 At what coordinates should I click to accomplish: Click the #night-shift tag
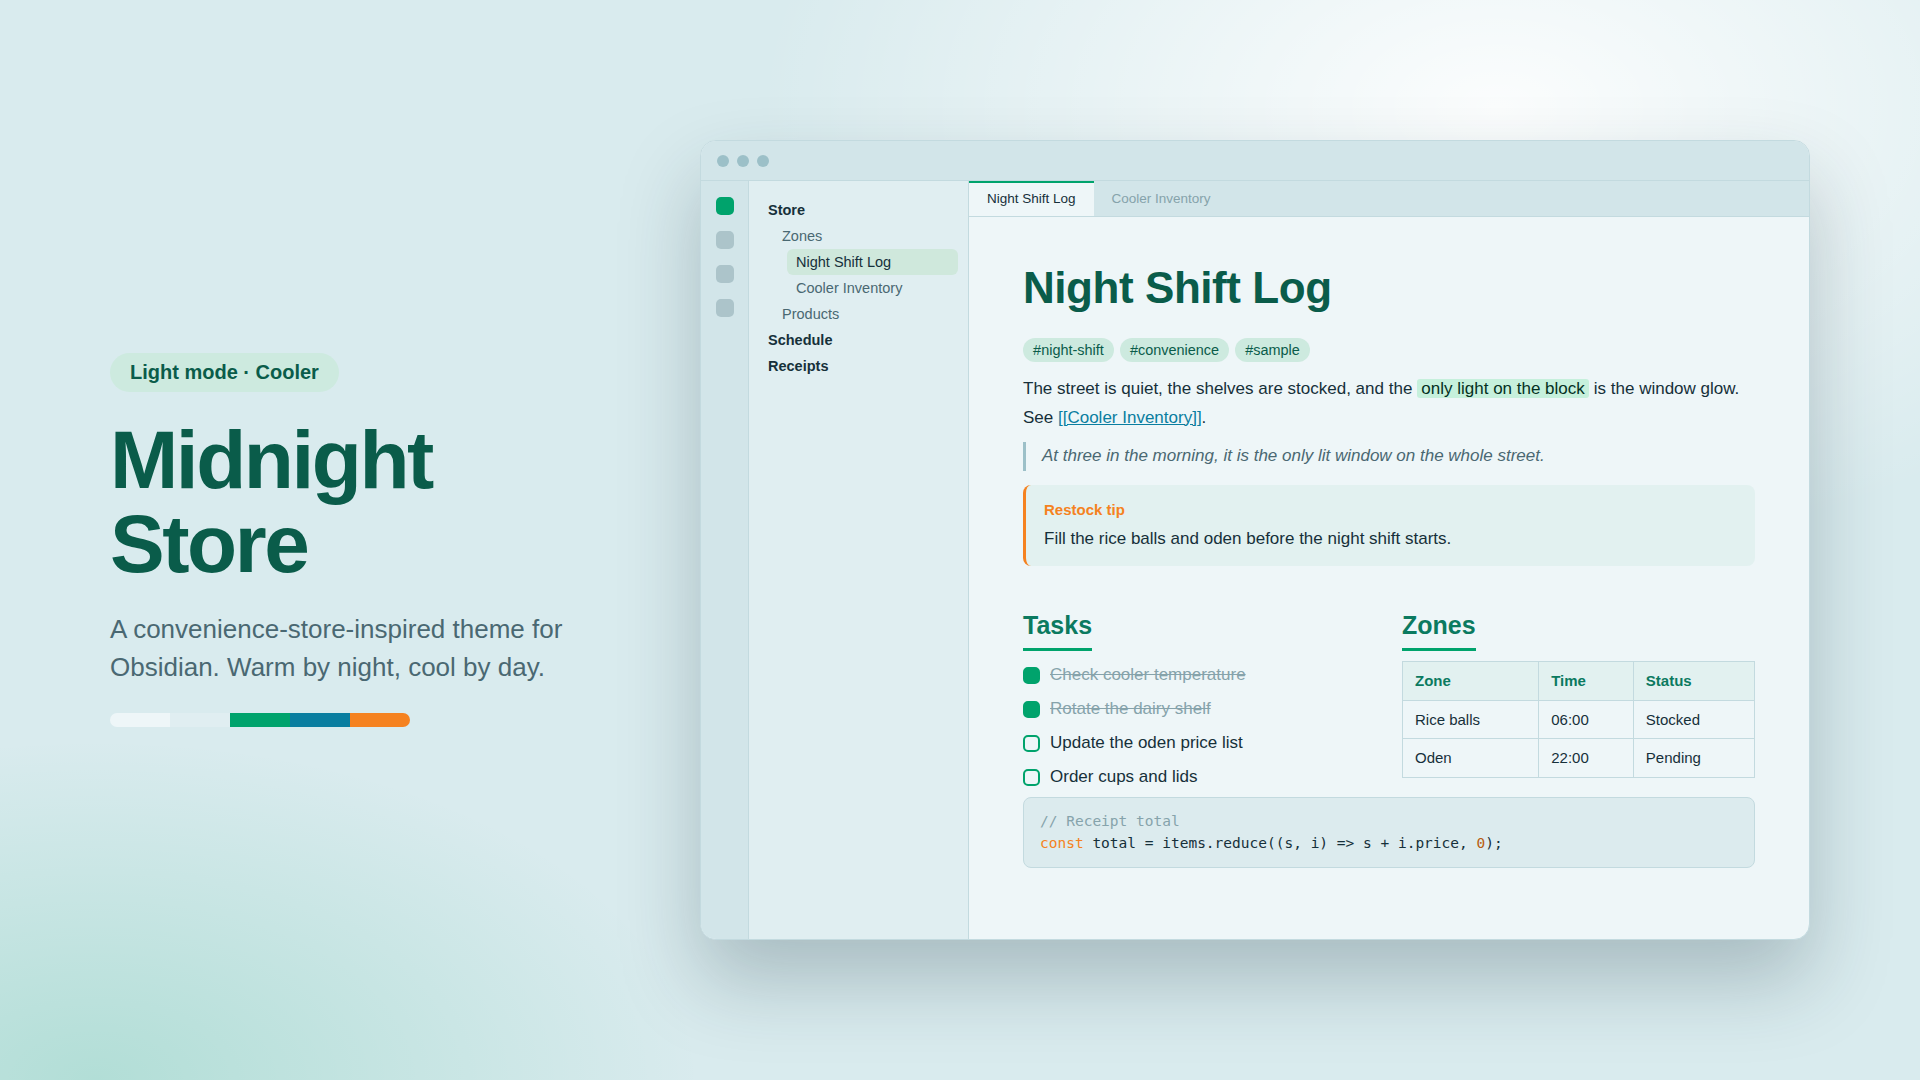[x=1068, y=350]
